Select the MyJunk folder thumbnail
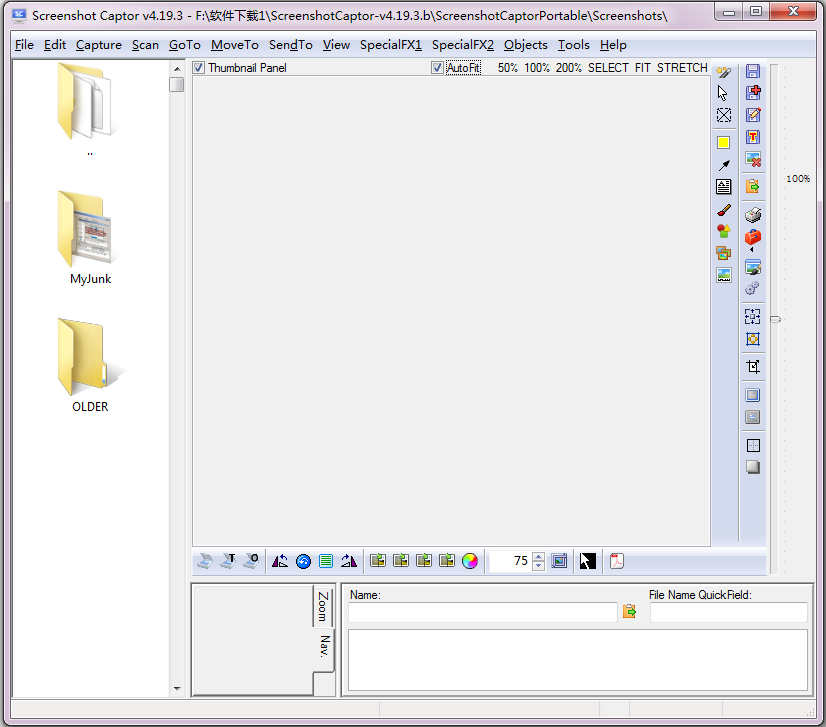Viewport: 826px width, 727px height. (90, 238)
